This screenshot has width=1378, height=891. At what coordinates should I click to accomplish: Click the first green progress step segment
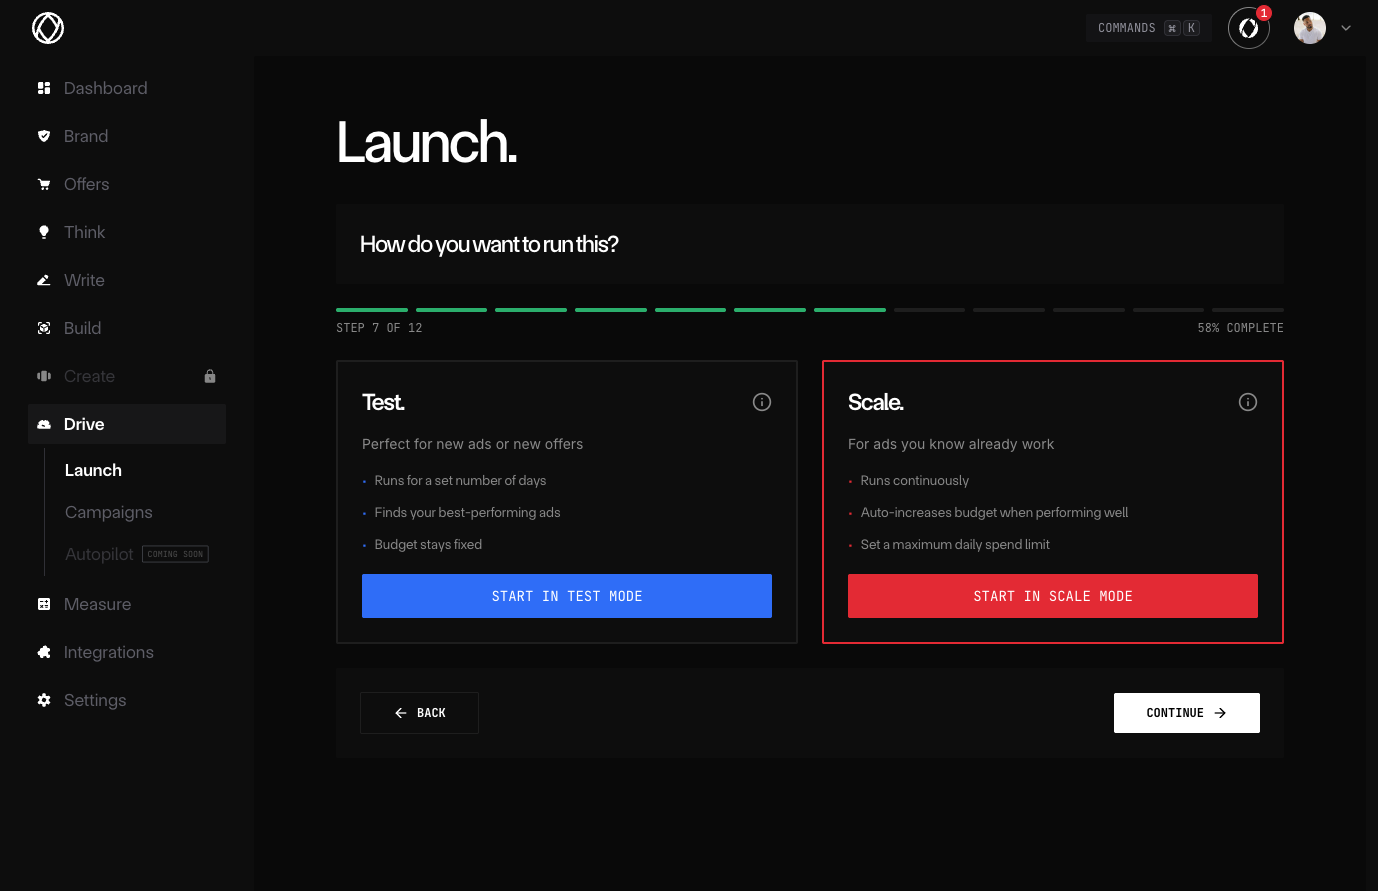pos(372,310)
